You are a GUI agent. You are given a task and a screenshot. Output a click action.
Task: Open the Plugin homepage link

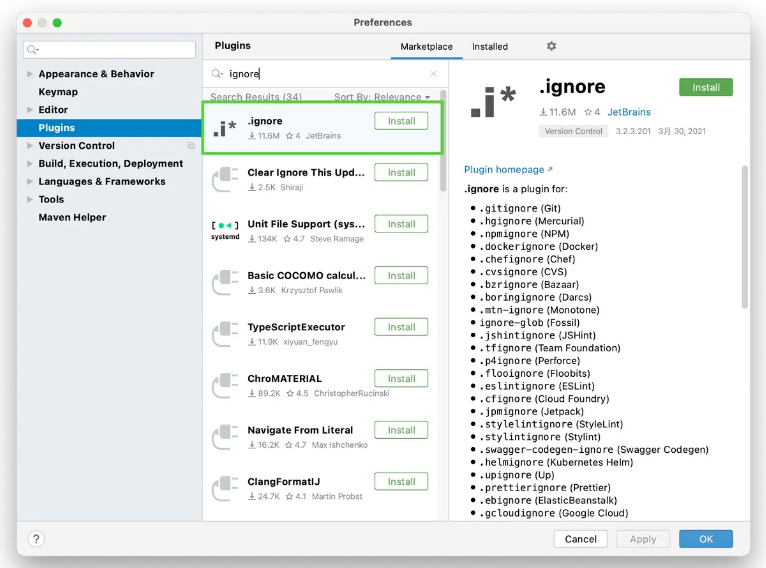[508, 169]
